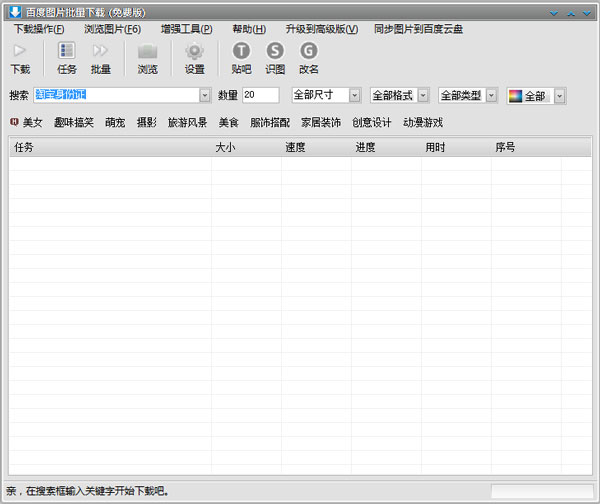This screenshot has height=504, width=600.
Task: Select the 摄影 category link
Action: pos(147,122)
